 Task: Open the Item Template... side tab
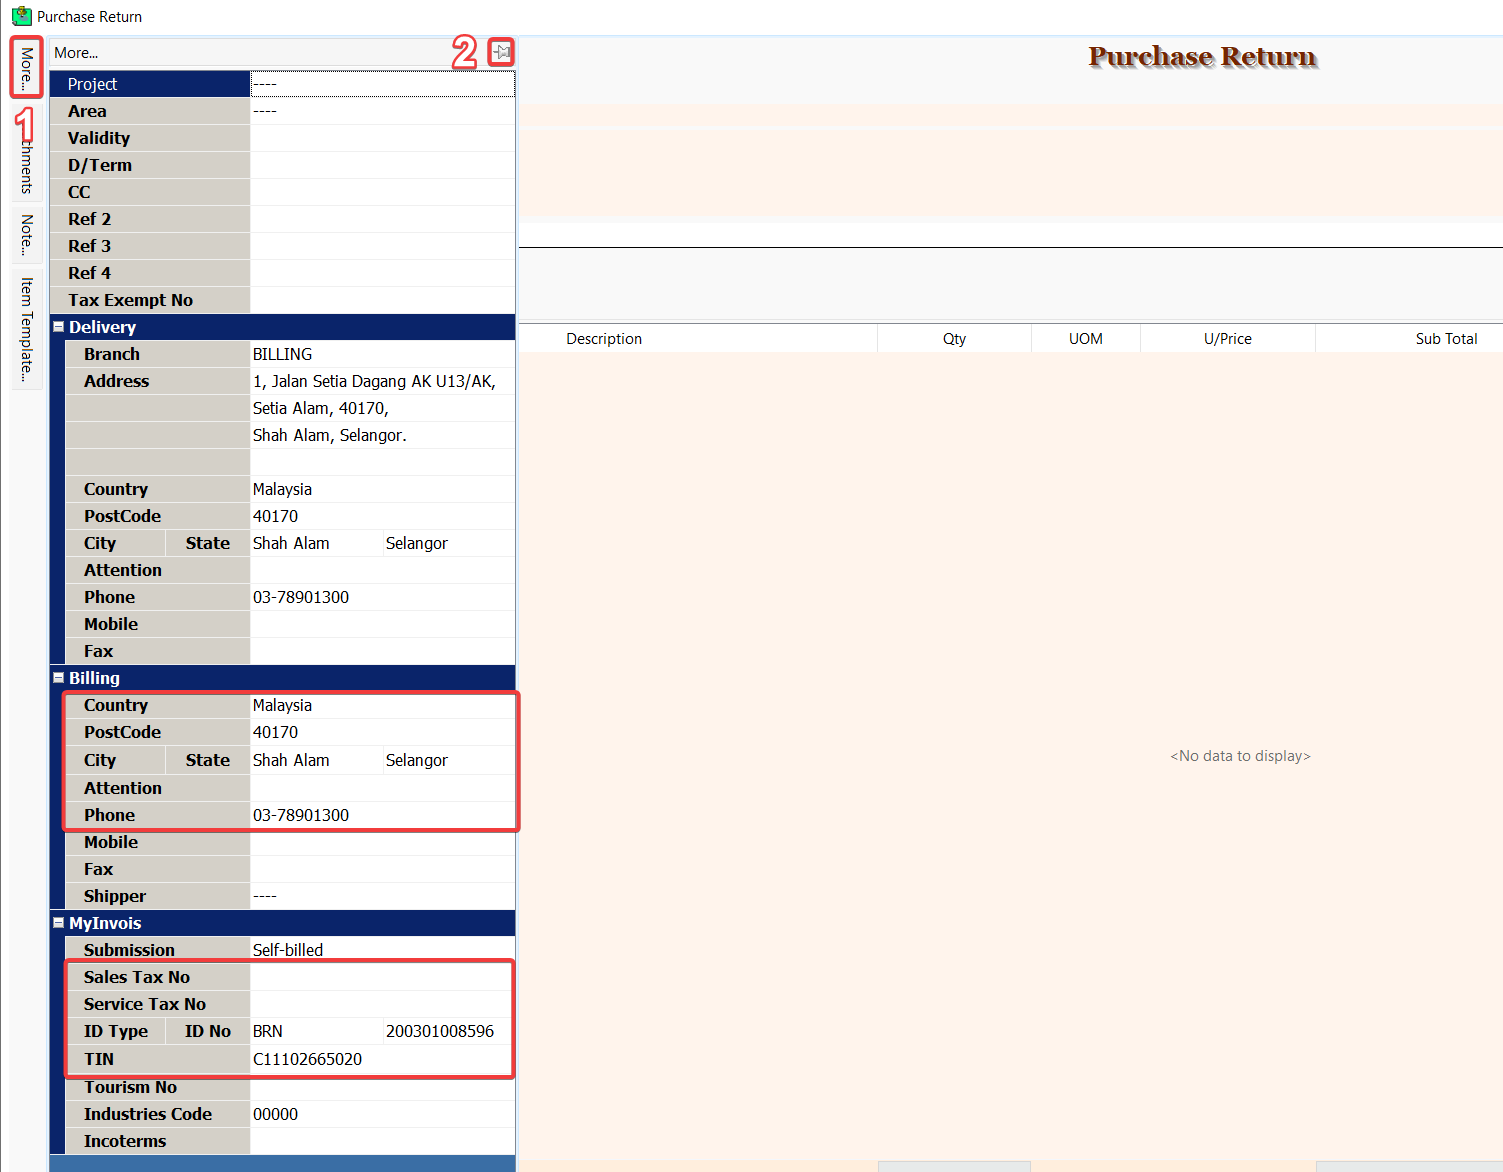(27, 329)
